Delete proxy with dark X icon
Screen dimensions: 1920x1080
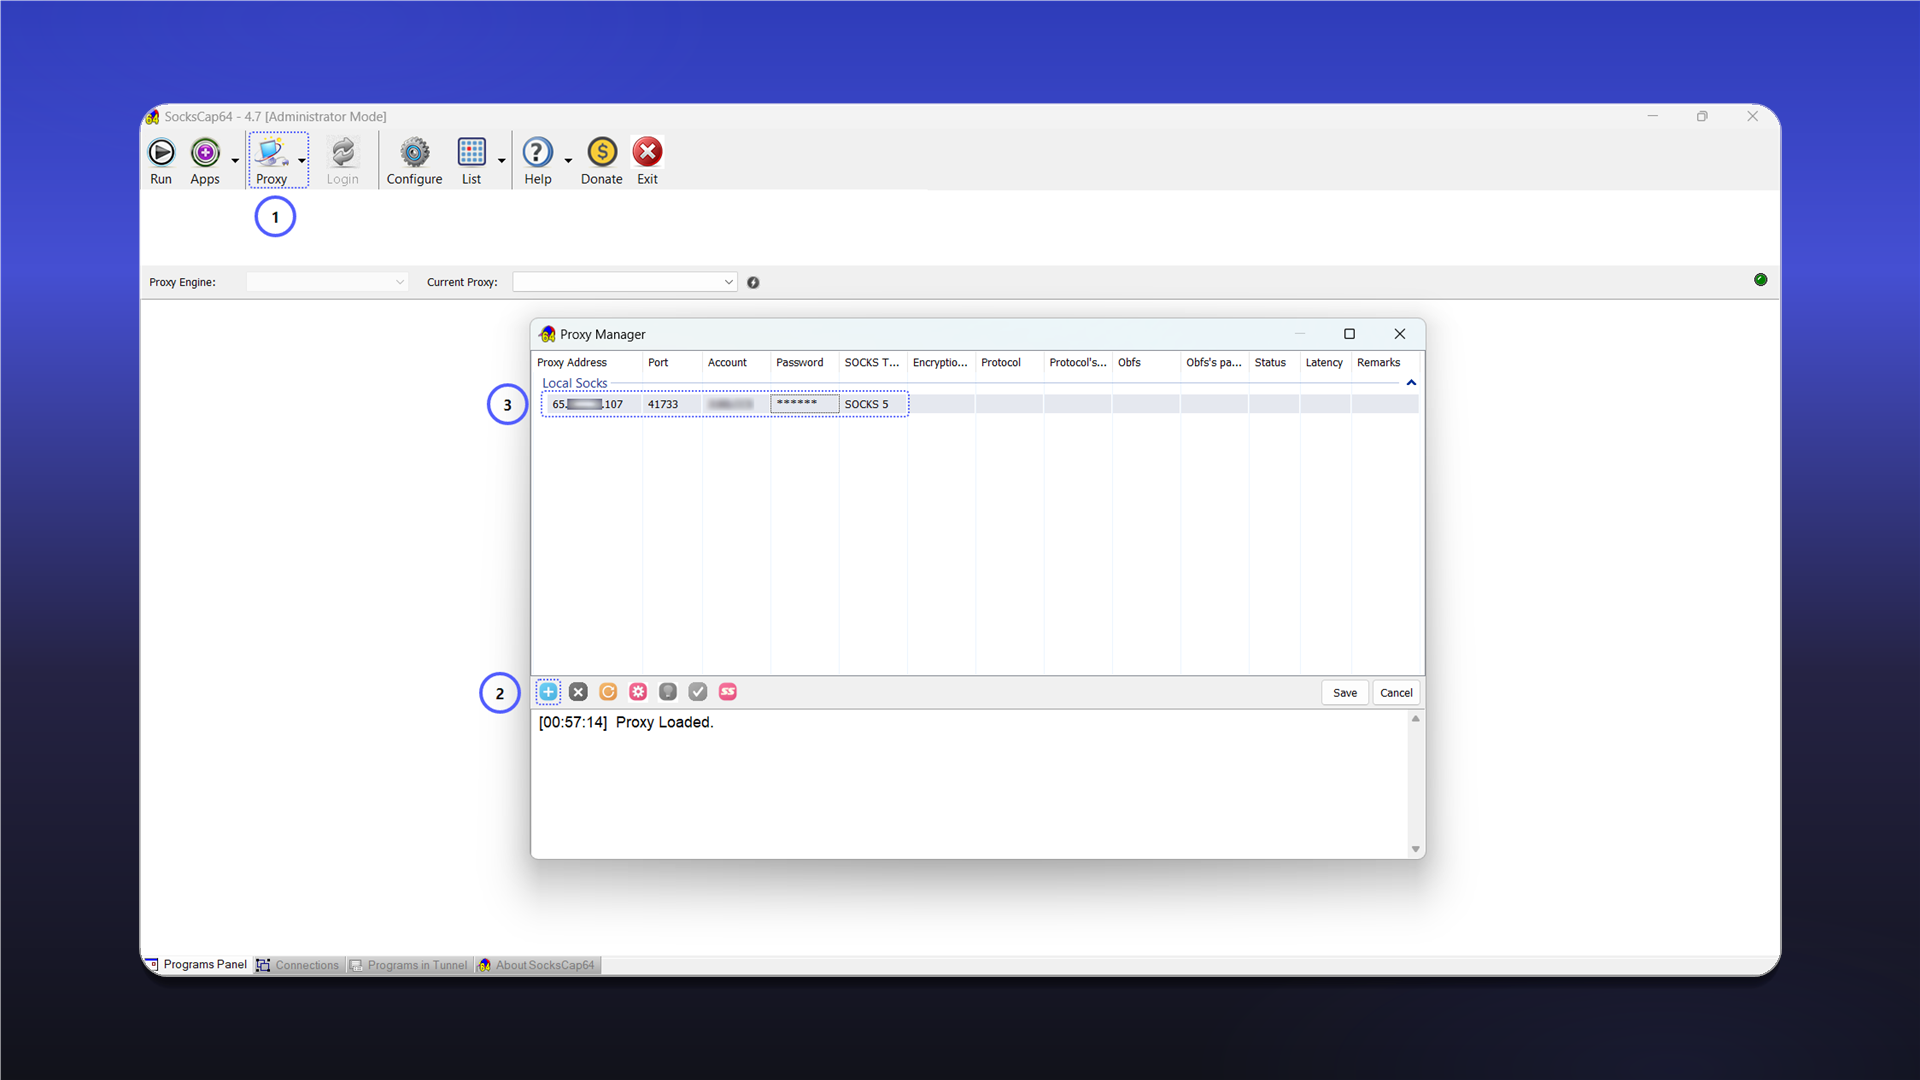click(578, 692)
